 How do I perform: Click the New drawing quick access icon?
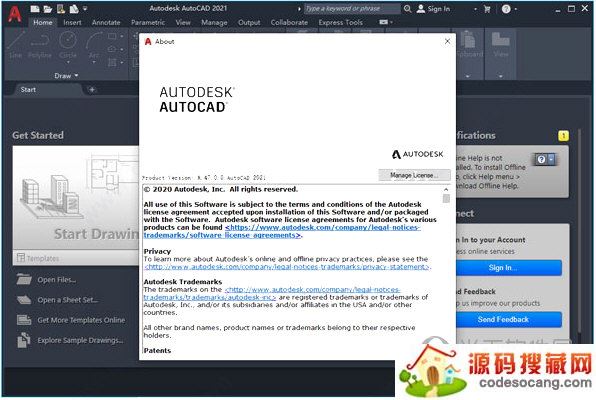(35, 9)
